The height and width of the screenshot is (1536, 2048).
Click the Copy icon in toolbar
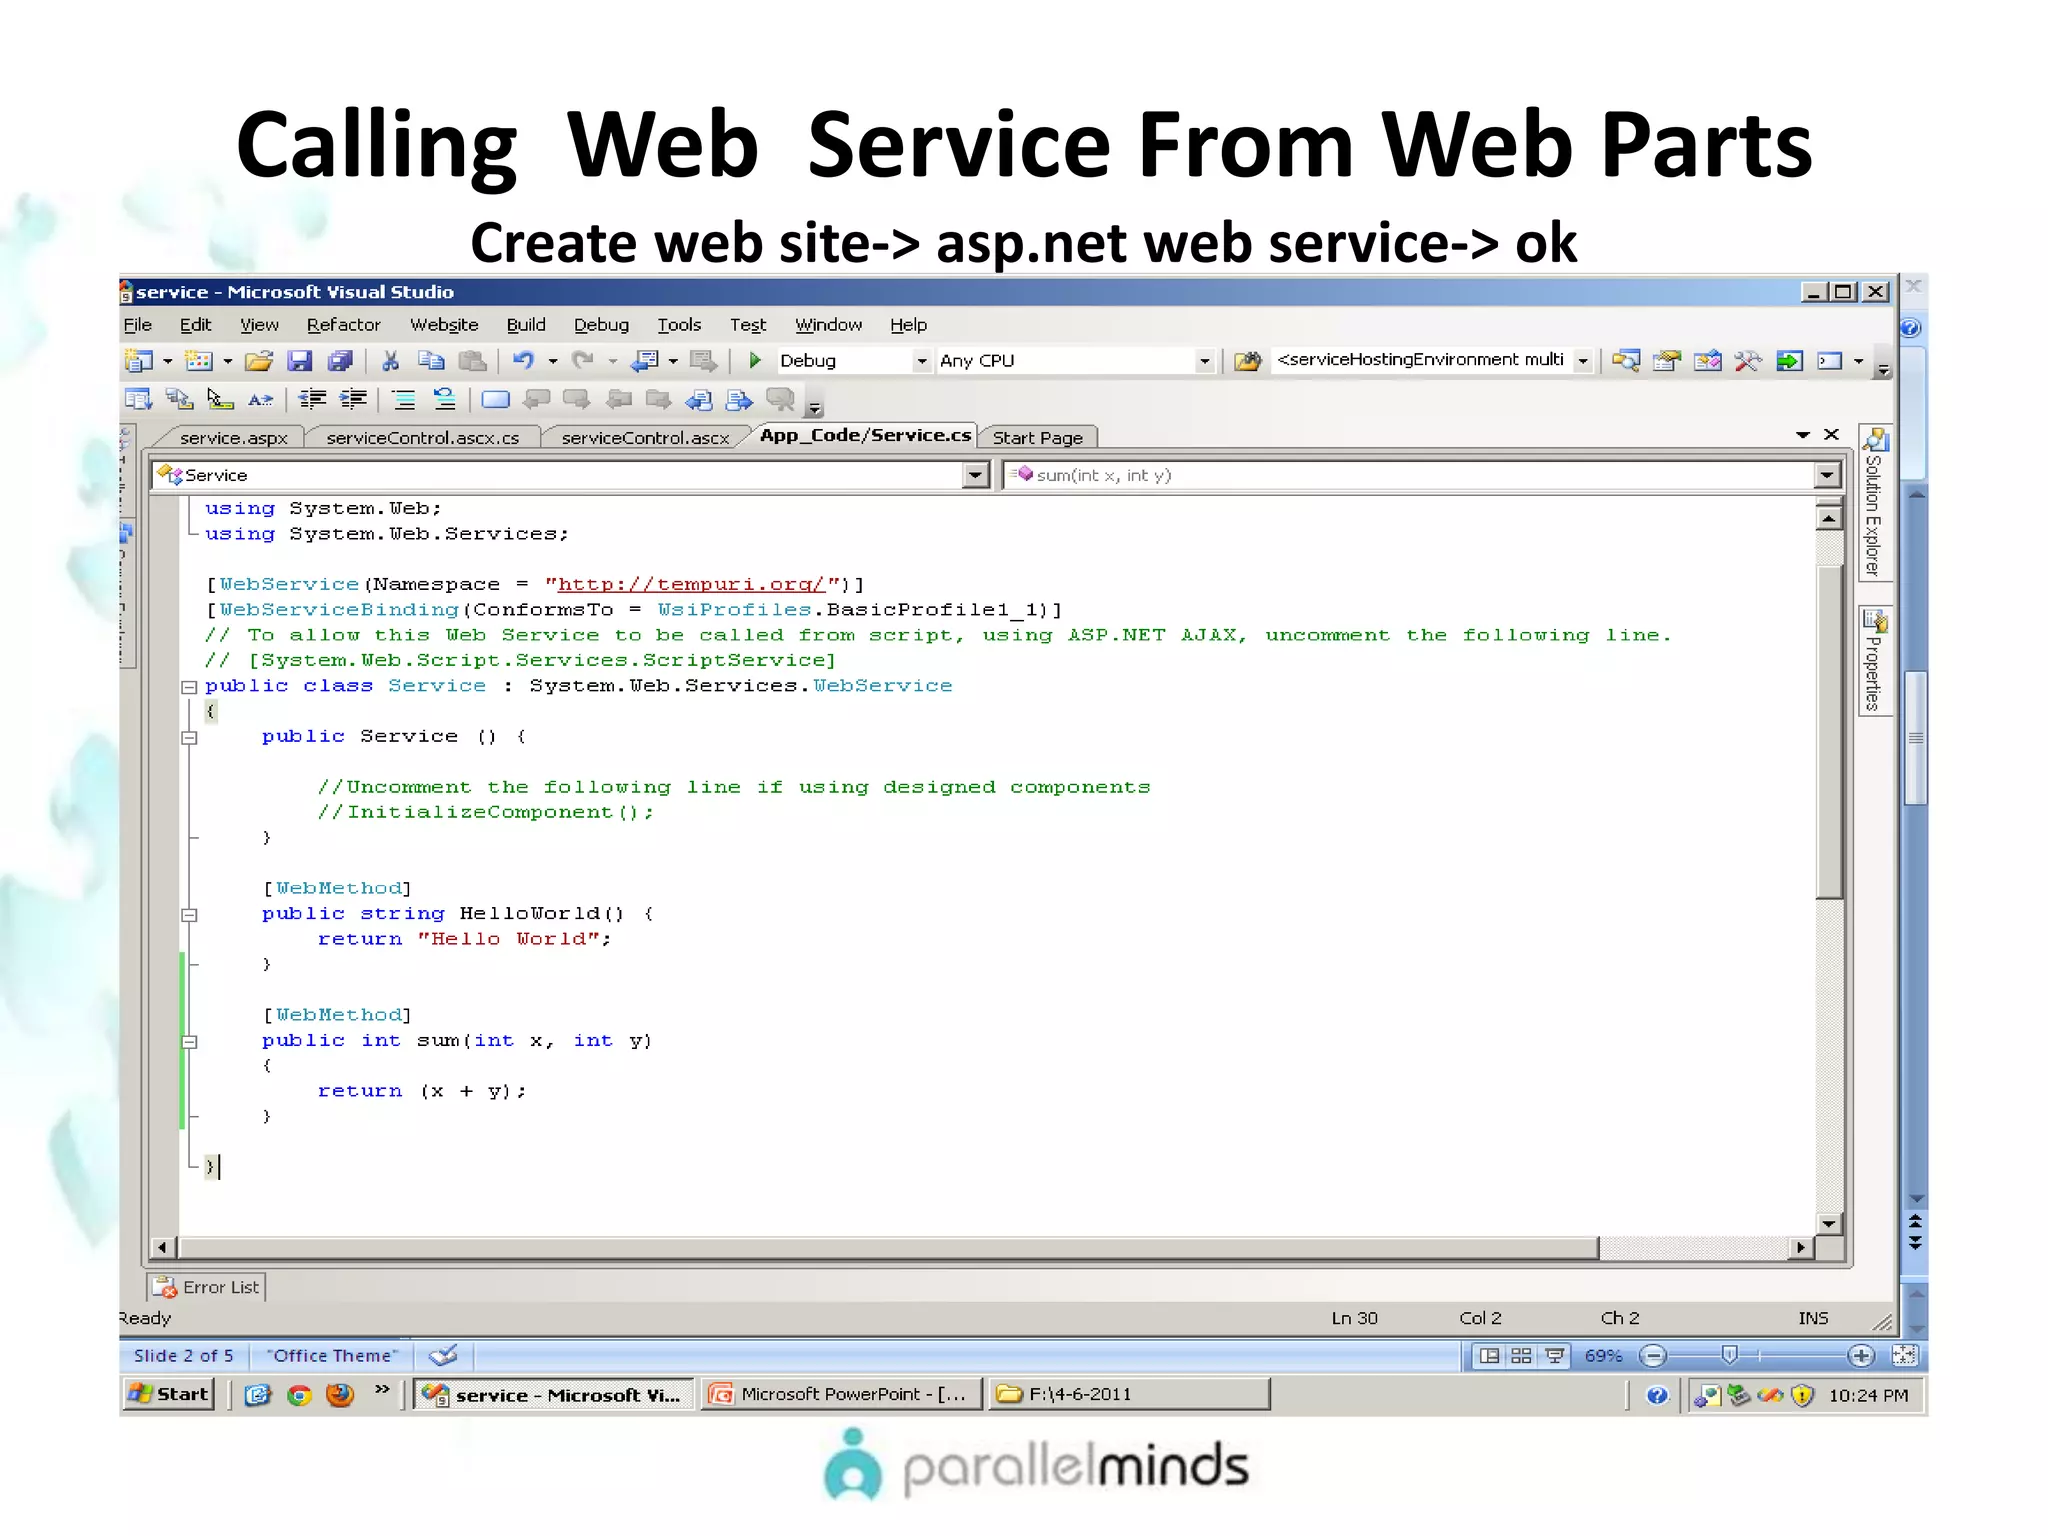(431, 361)
